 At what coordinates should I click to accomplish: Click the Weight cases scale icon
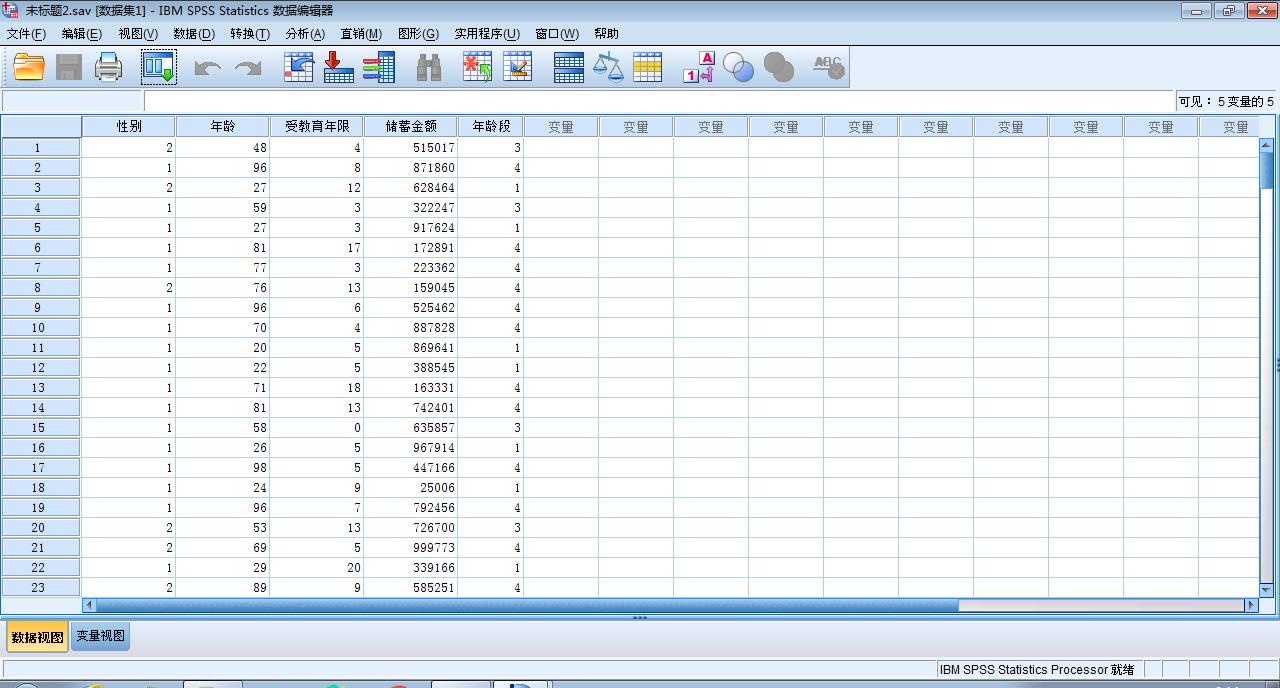[608, 67]
